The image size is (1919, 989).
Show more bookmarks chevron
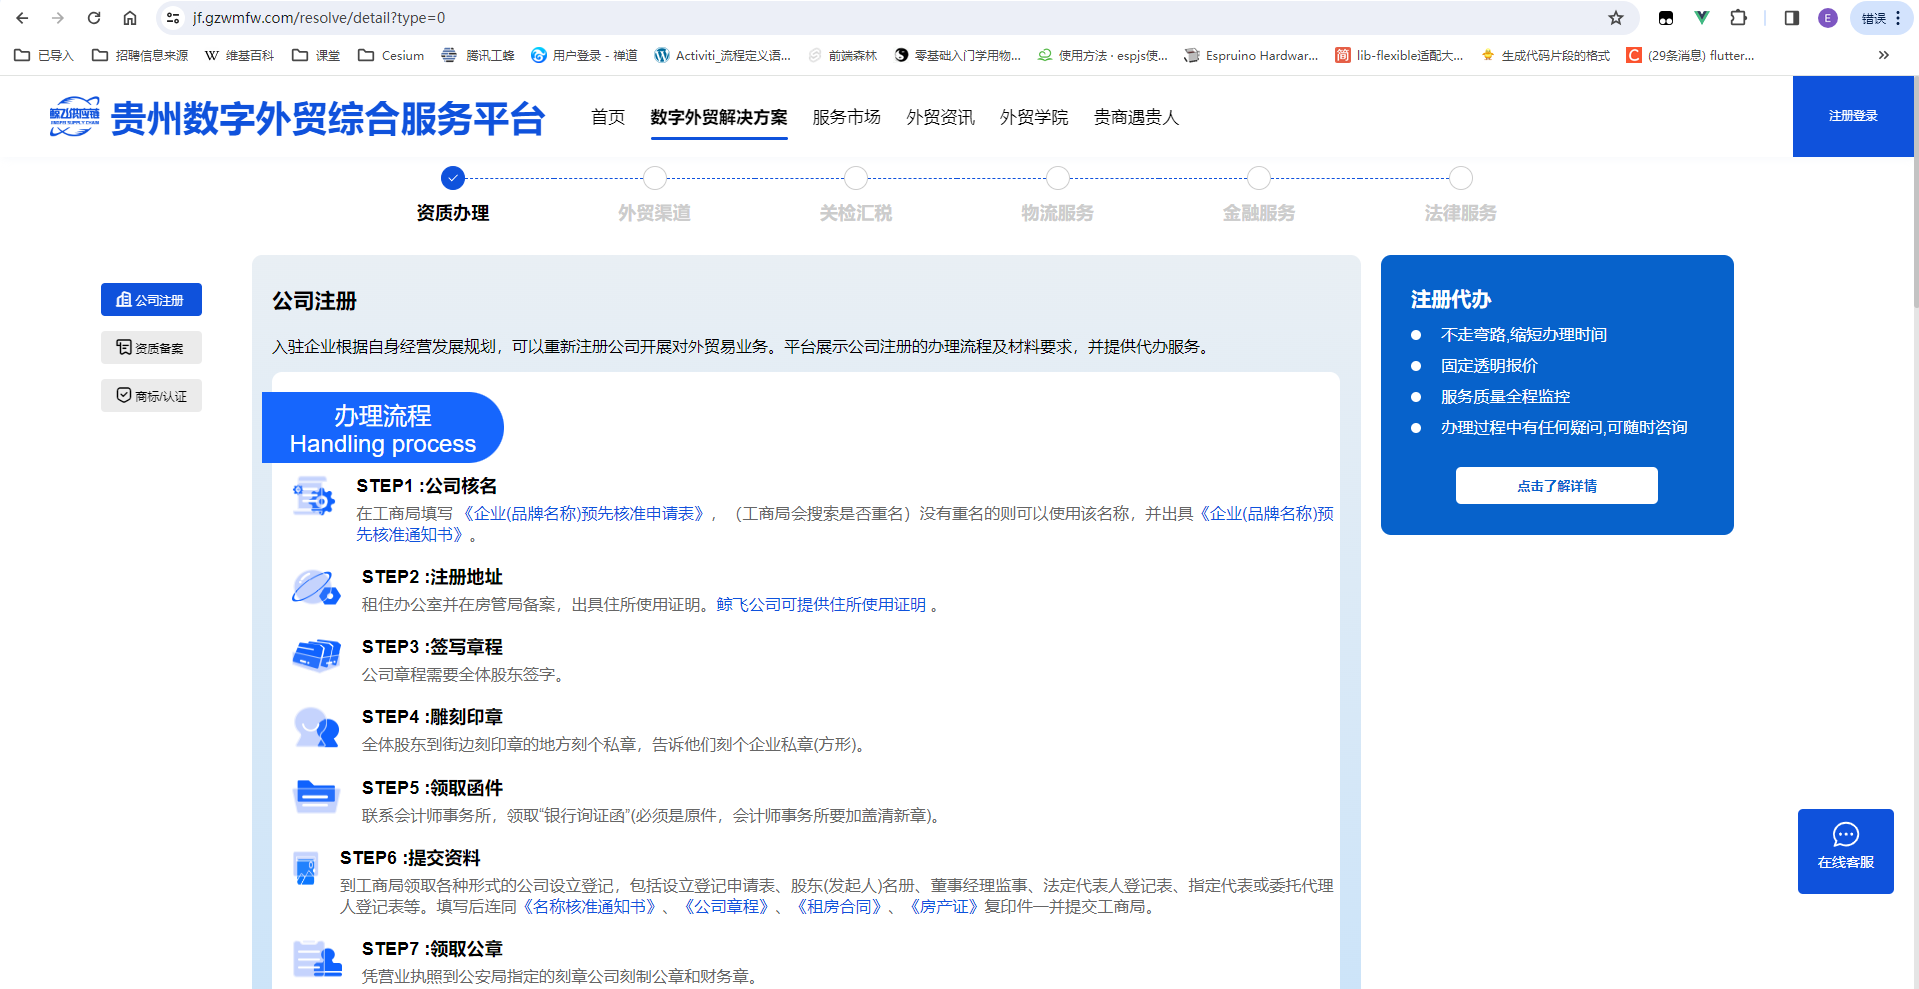(1884, 55)
